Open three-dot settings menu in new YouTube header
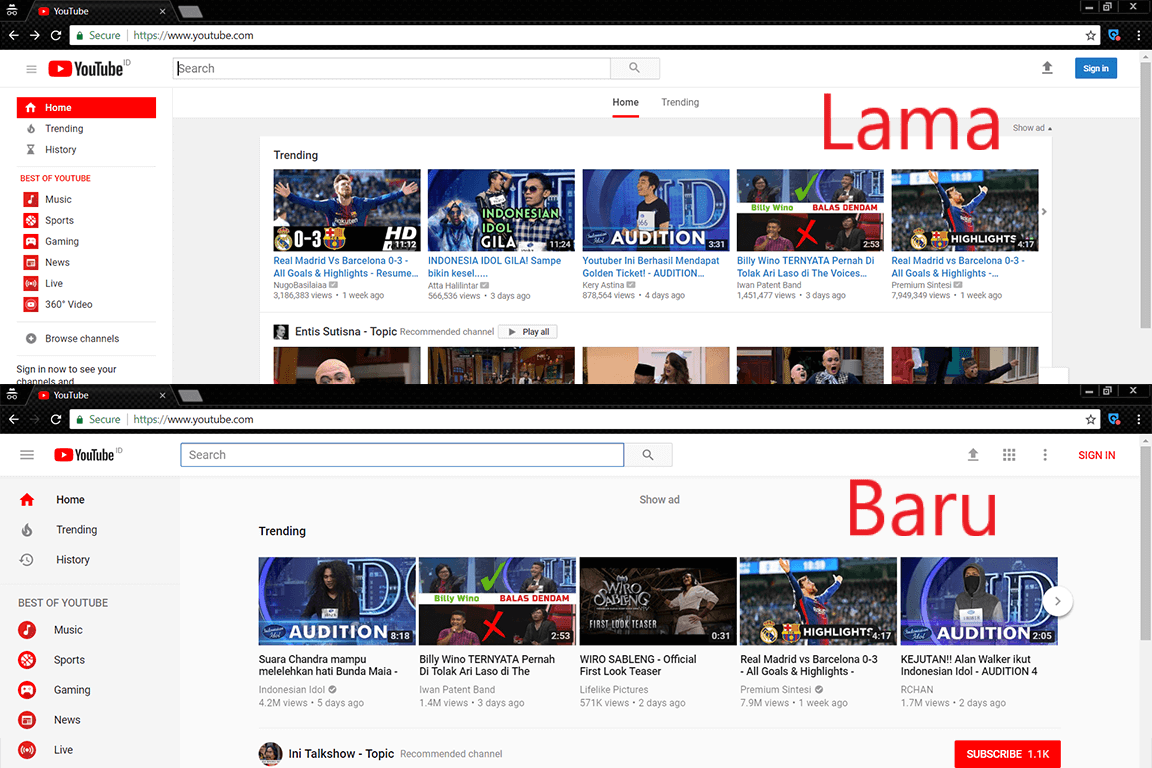The height and width of the screenshot is (768, 1152). coord(1045,455)
